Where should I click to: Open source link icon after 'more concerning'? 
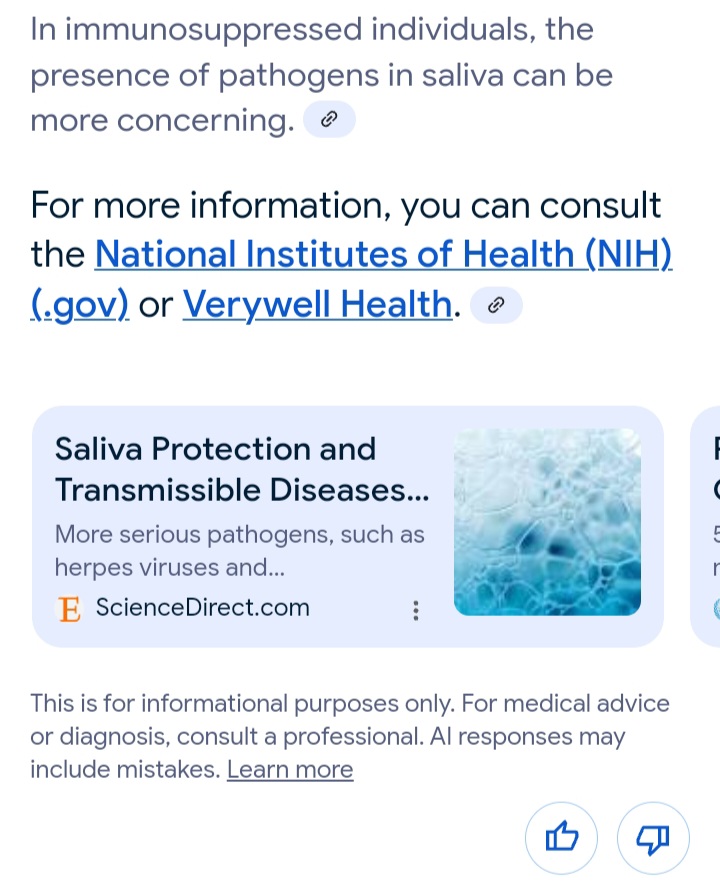330,119
